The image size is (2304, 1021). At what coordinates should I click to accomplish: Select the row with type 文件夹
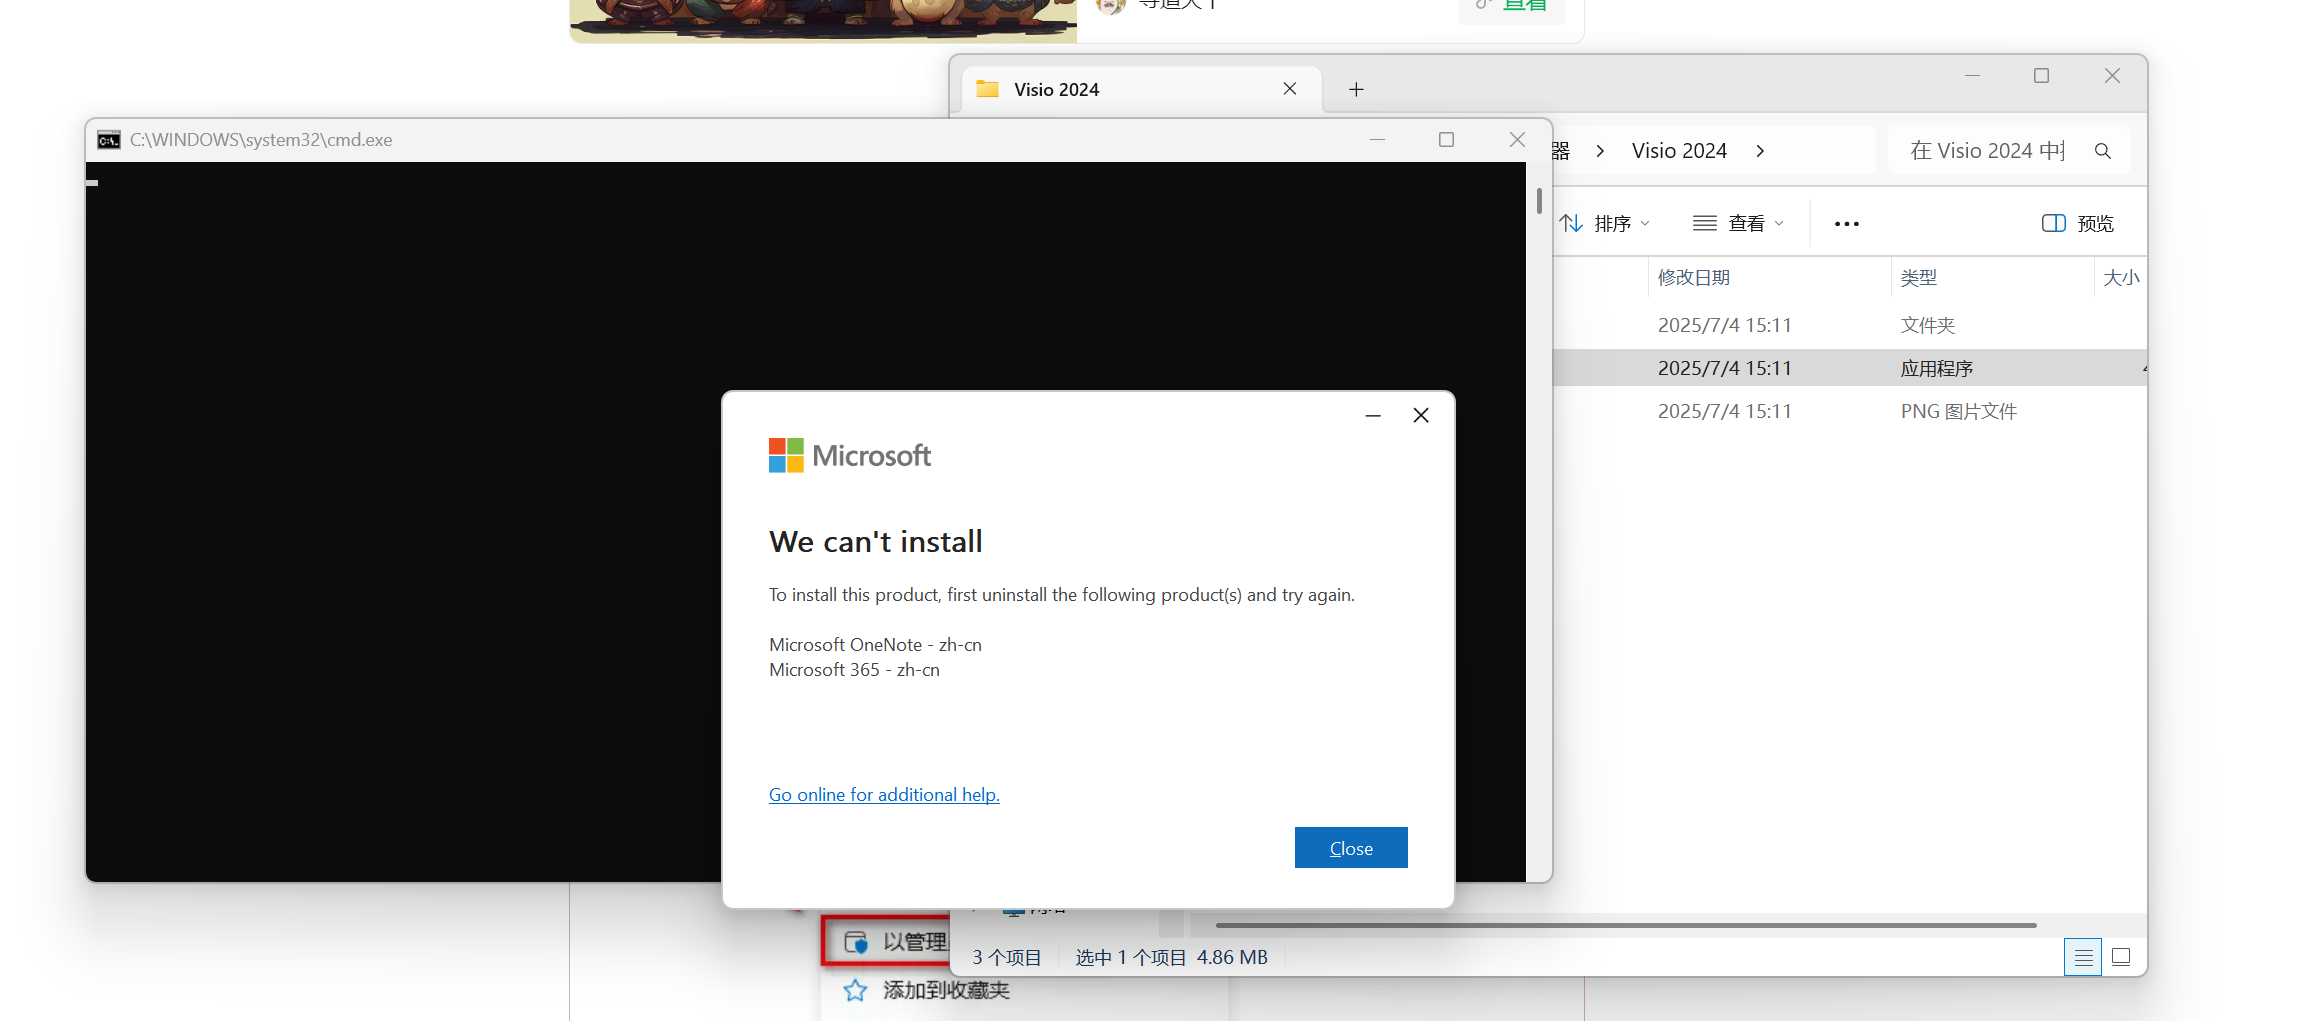click(1850, 325)
